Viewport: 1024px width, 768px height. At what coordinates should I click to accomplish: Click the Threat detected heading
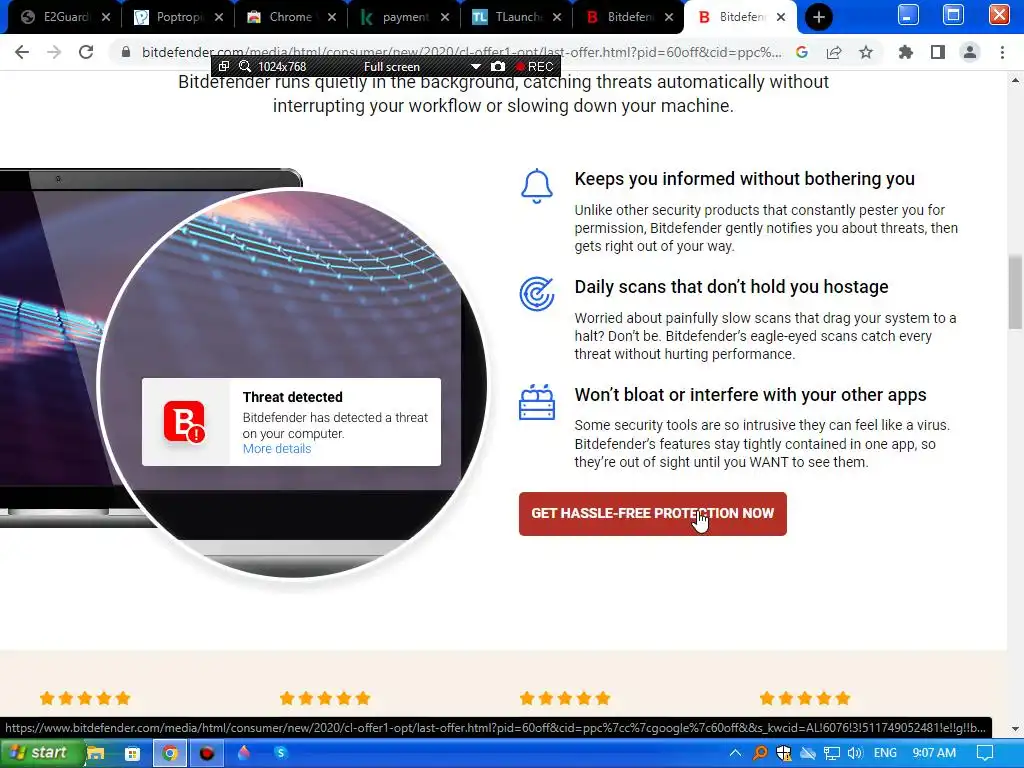coord(293,397)
